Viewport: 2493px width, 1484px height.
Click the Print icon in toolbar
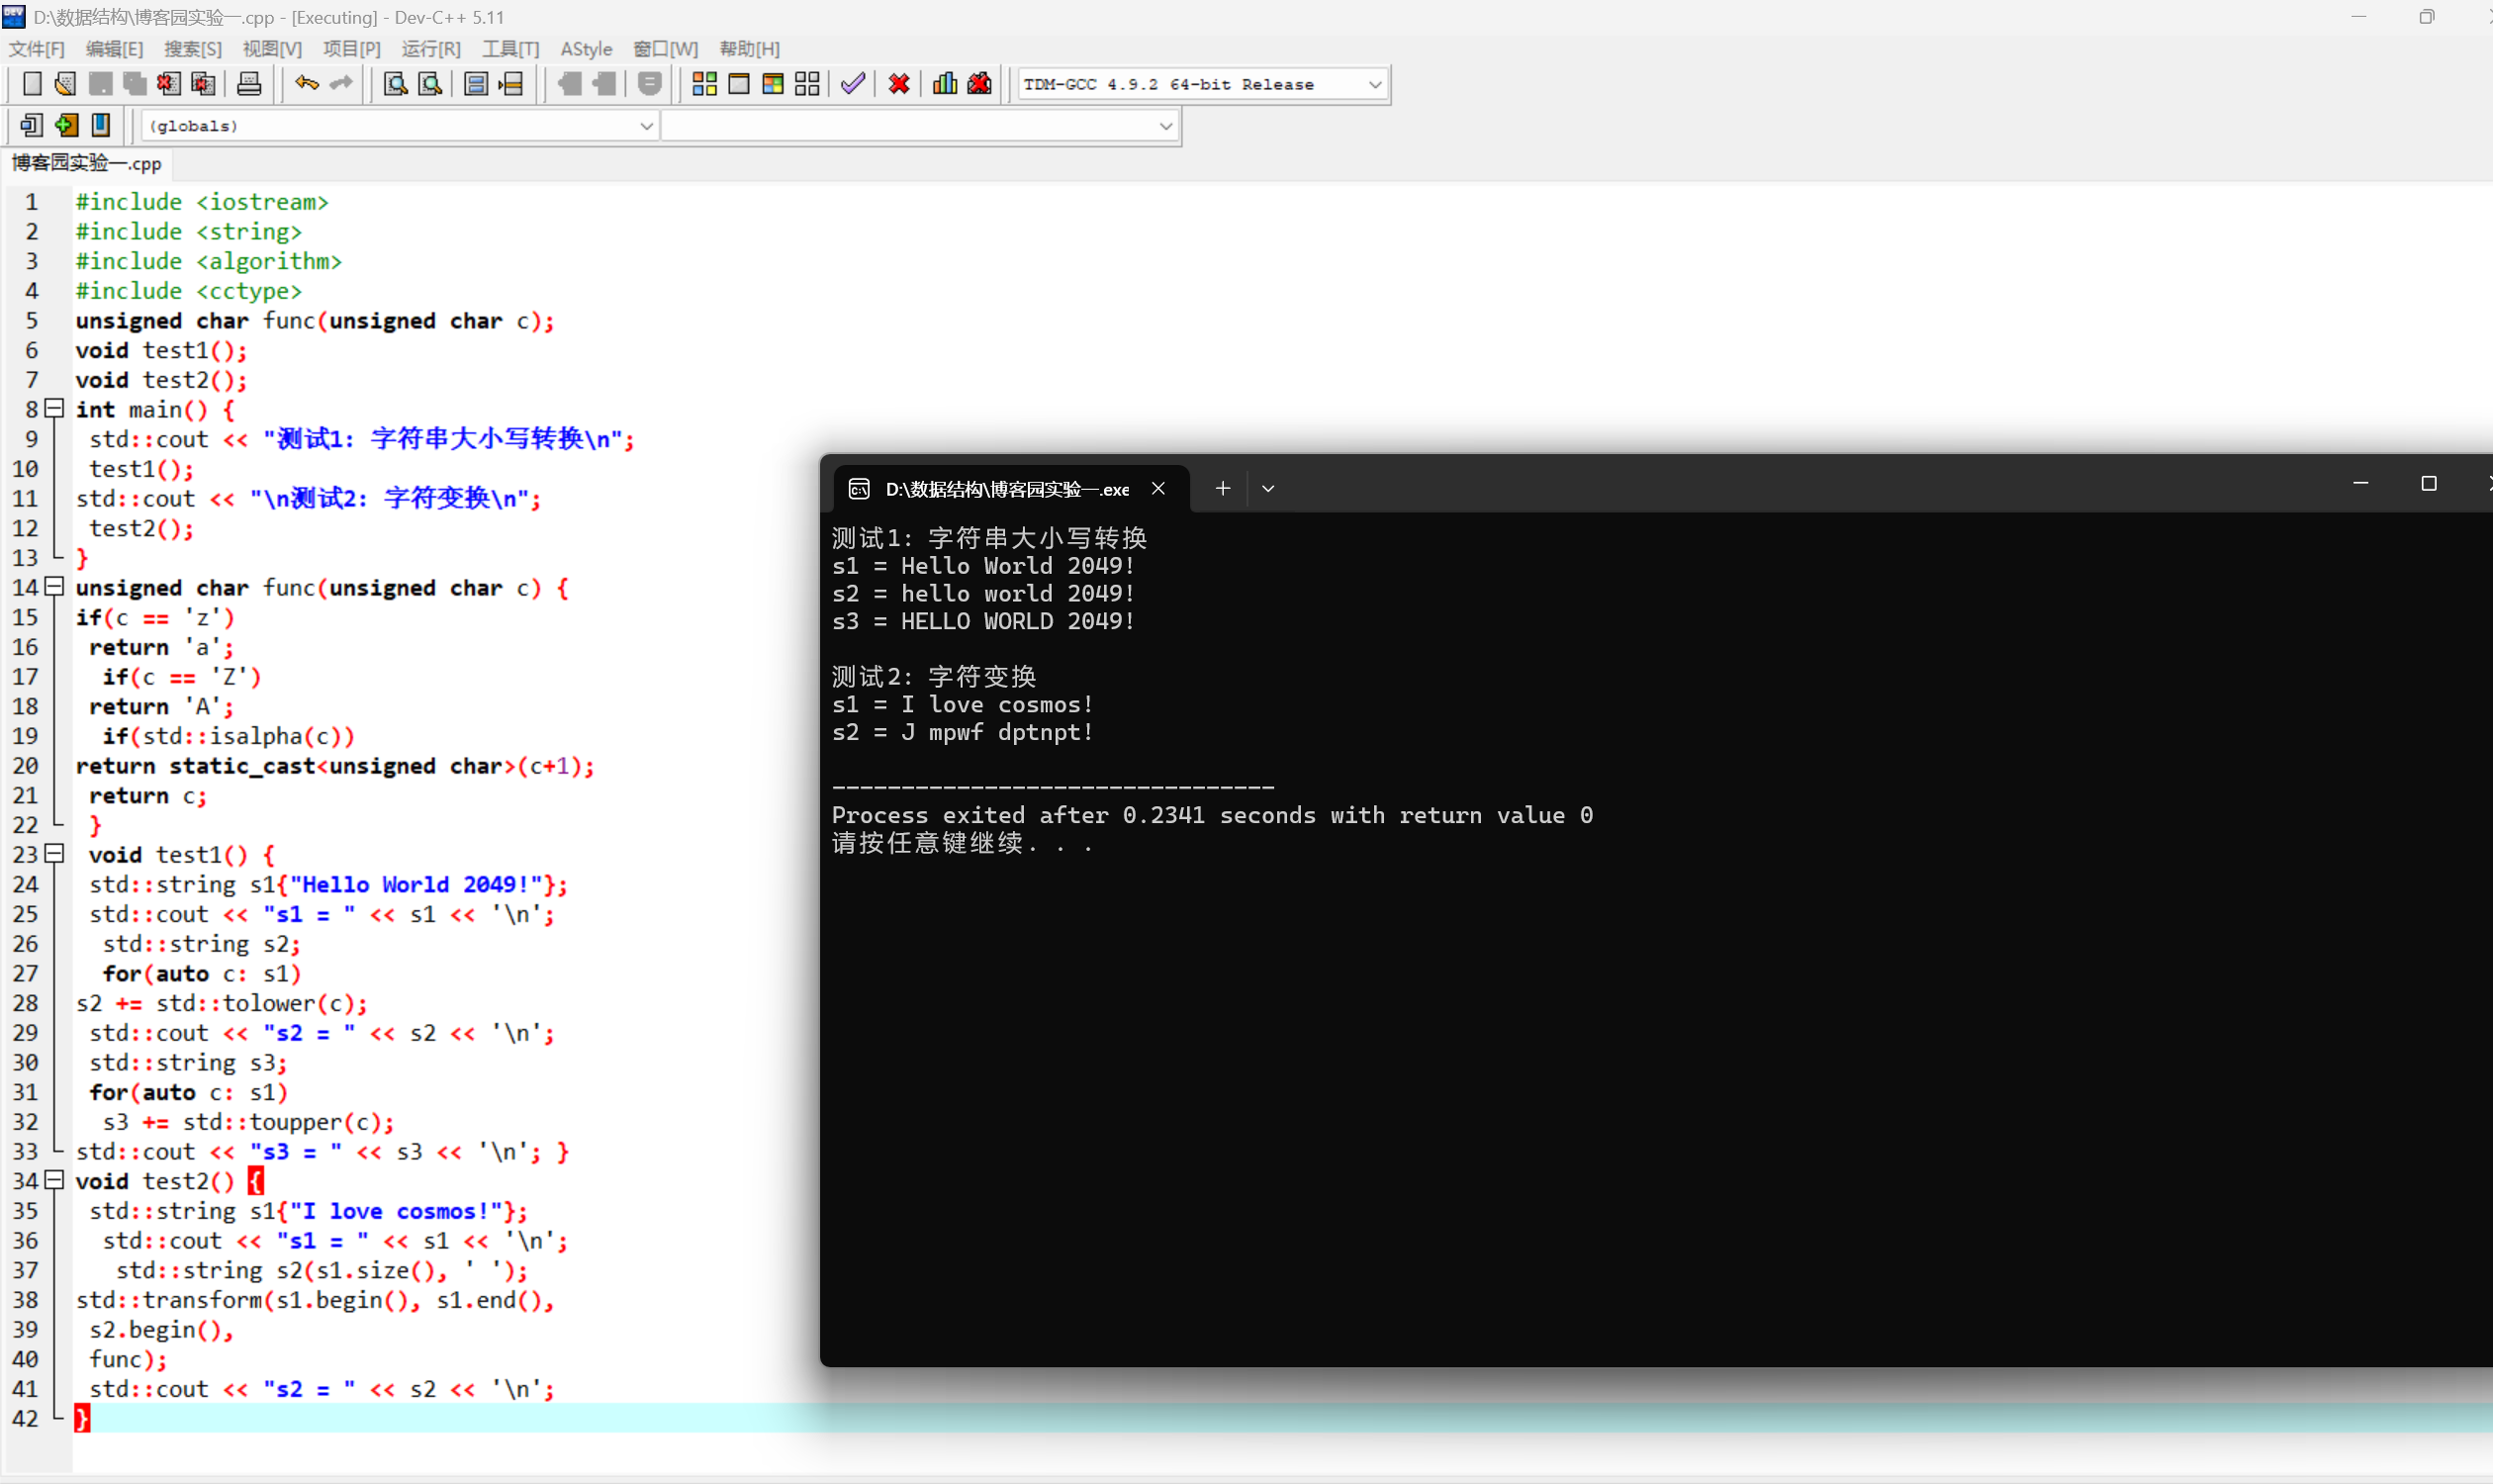(x=249, y=84)
